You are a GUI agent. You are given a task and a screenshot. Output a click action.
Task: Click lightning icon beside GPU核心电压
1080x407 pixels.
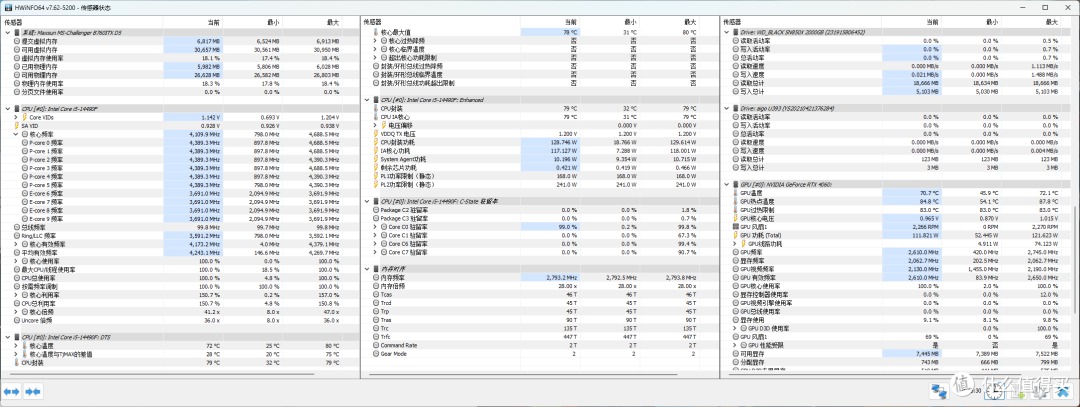(x=734, y=218)
